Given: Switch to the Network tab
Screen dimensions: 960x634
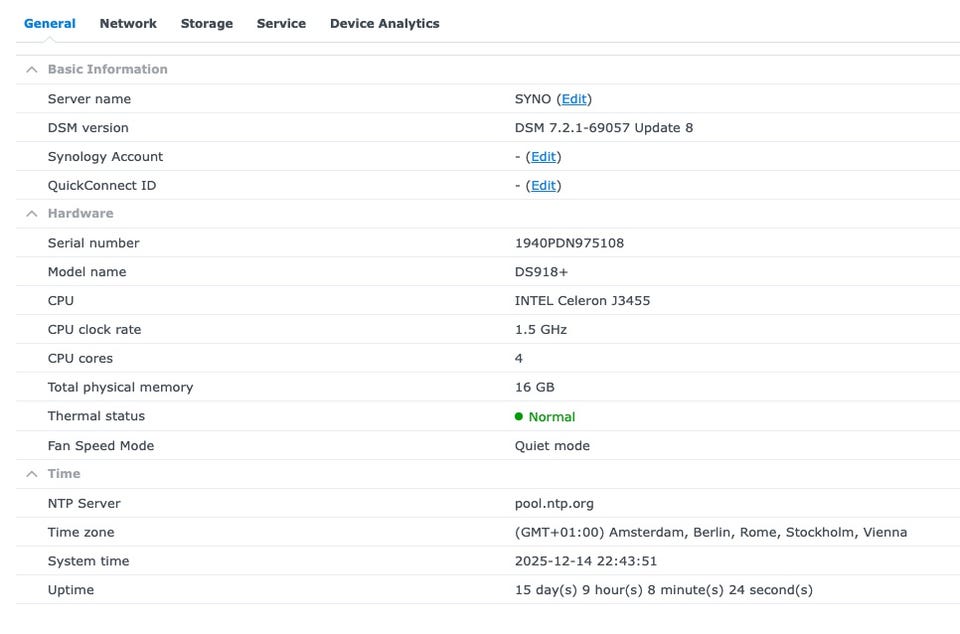Looking at the screenshot, I should (x=128, y=23).
